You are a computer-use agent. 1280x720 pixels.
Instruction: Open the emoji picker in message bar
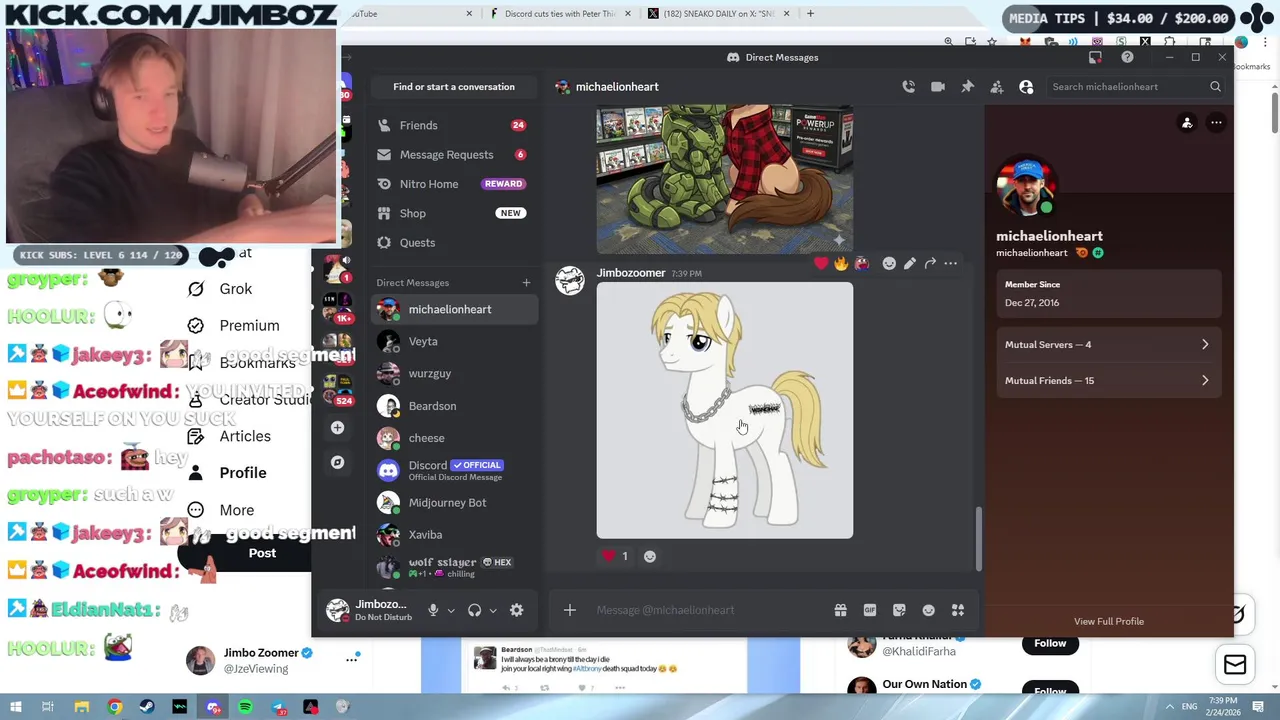[928, 610]
